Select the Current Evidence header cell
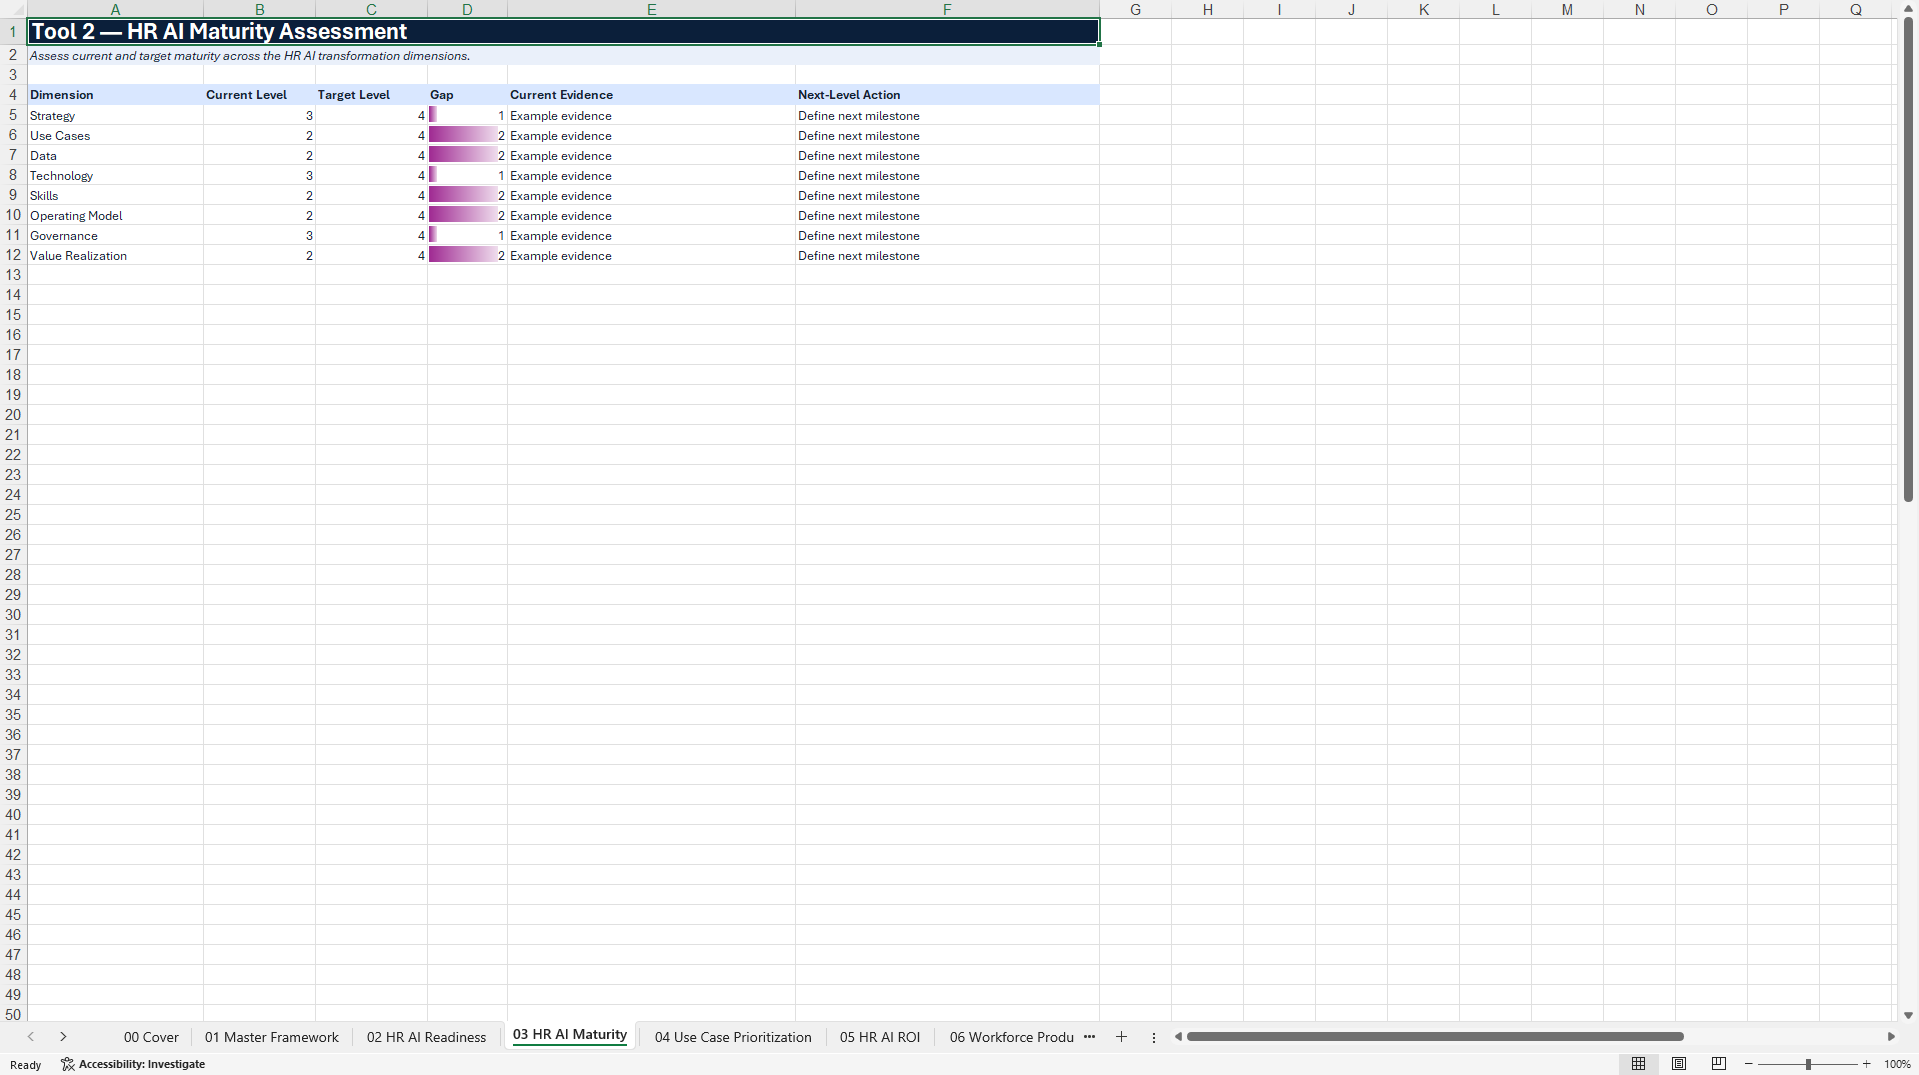The width and height of the screenshot is (1919, 1075). tap(651, 95)
